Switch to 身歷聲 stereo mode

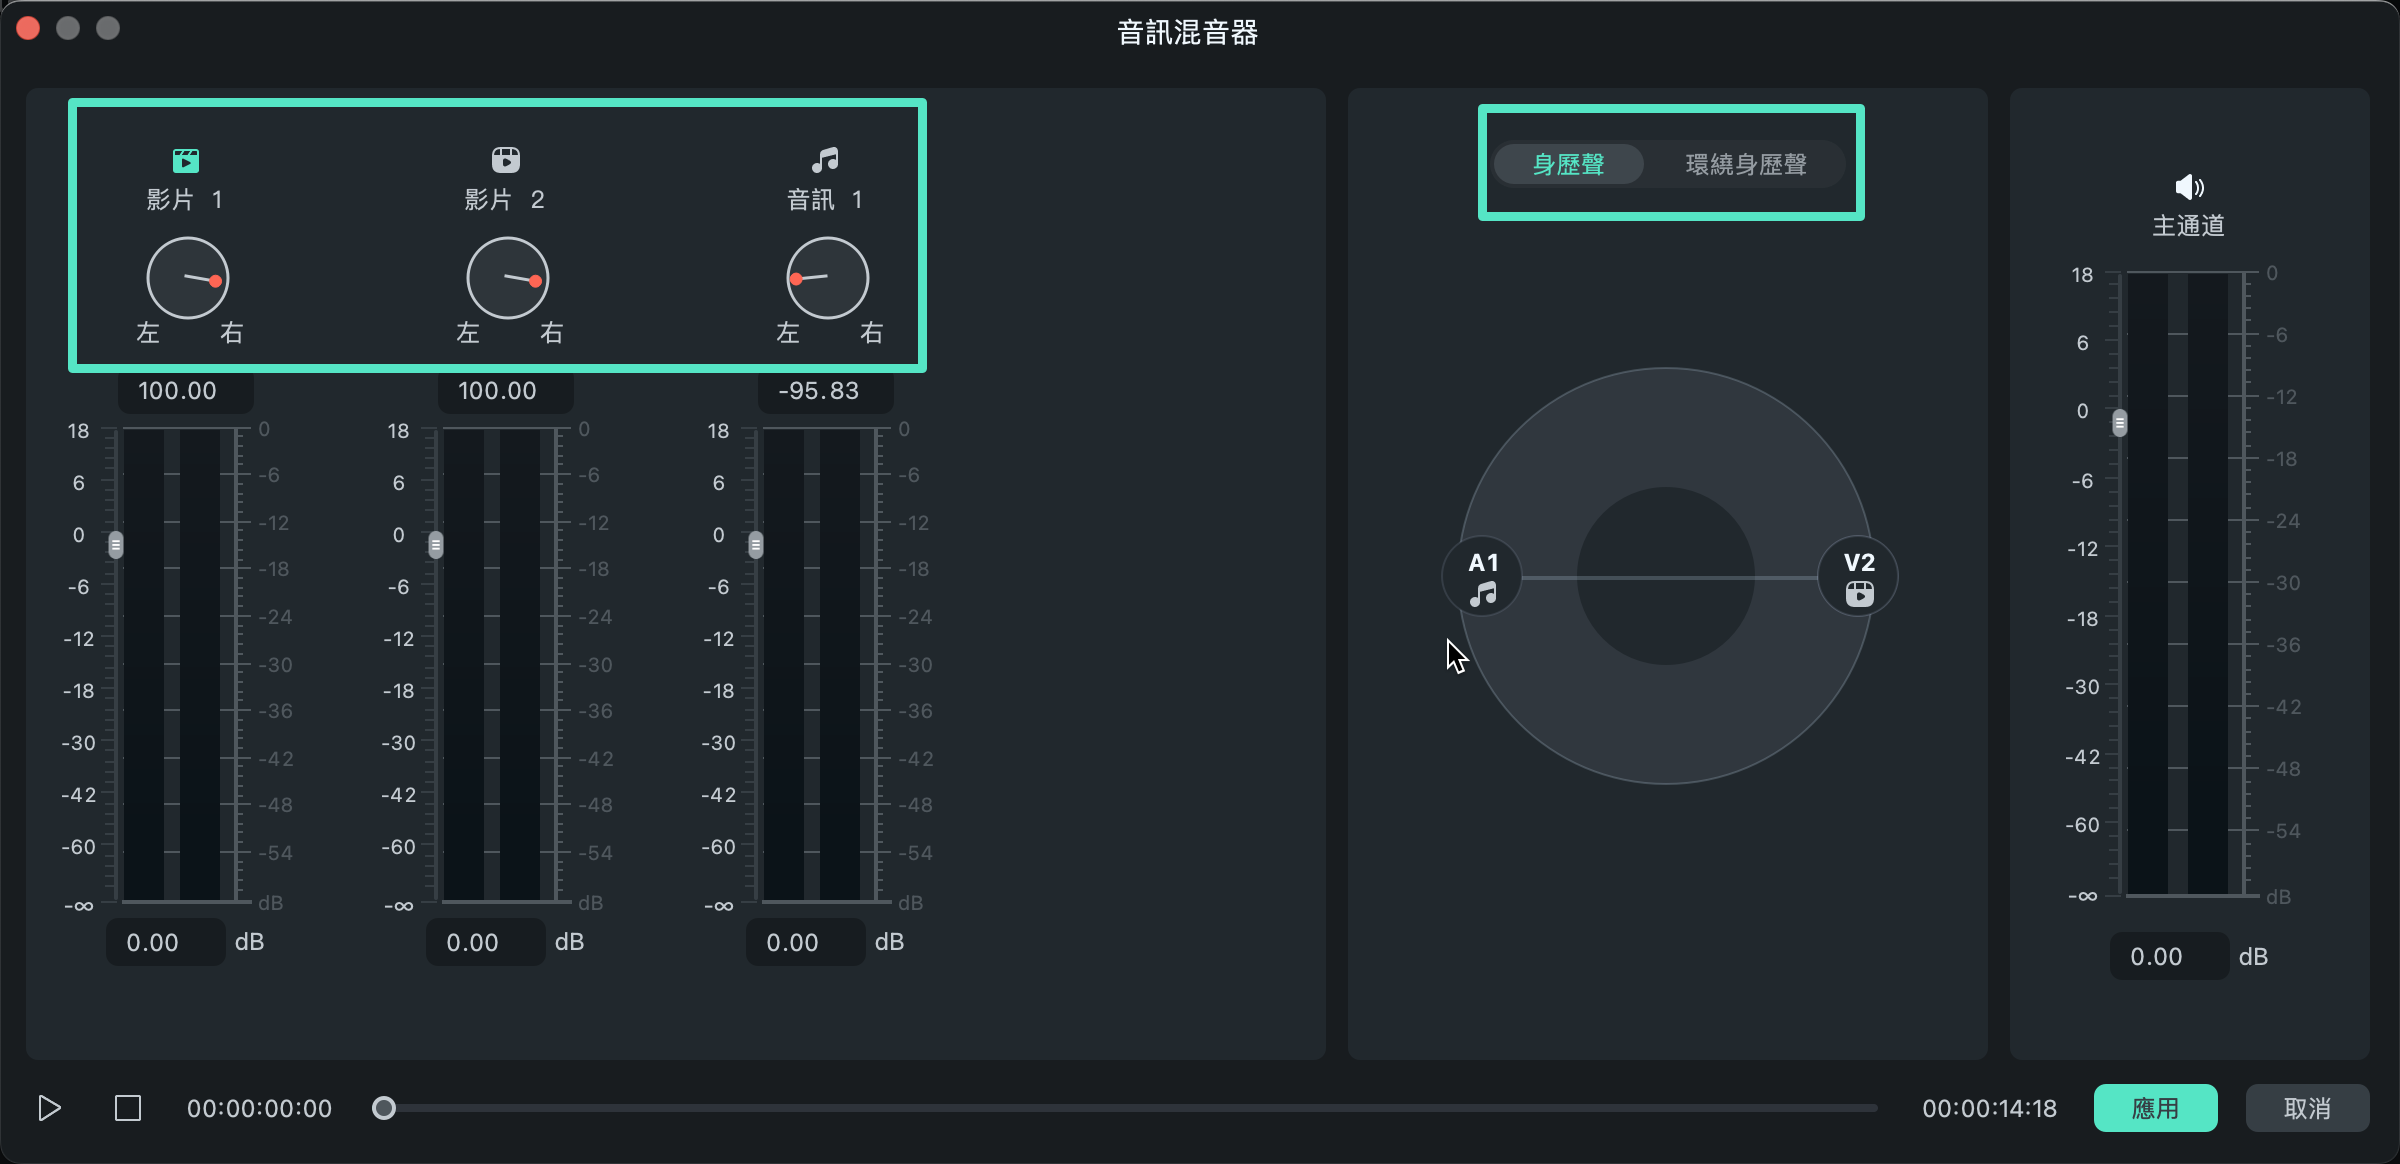click(1568, 164)
